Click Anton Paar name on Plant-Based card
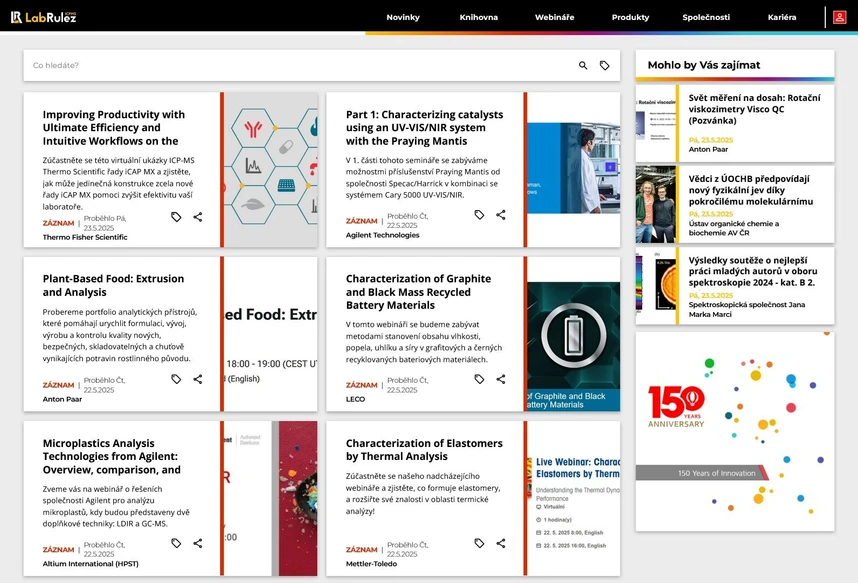 tap(62, 399)
